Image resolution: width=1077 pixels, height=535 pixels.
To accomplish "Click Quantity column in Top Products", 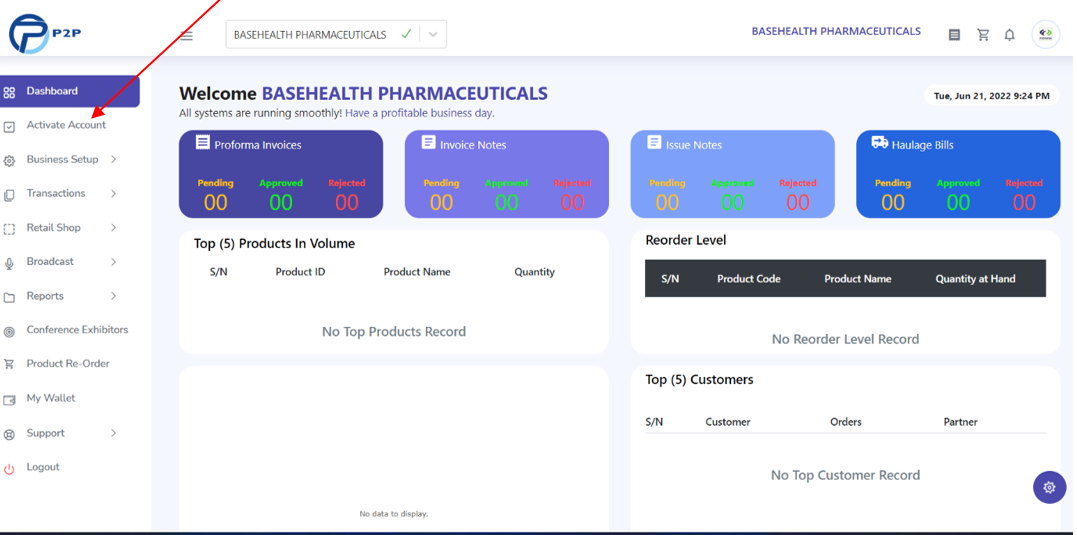I will (534, 272).
